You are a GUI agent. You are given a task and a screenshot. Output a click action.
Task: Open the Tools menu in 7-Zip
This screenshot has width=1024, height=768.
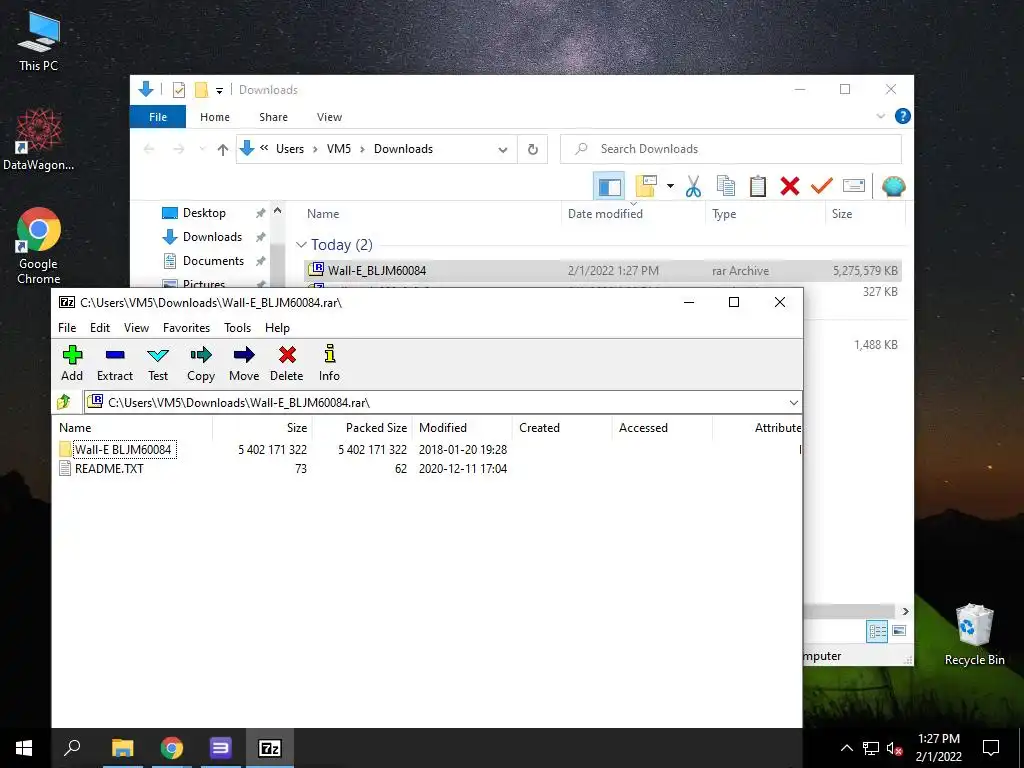(237, 328)
